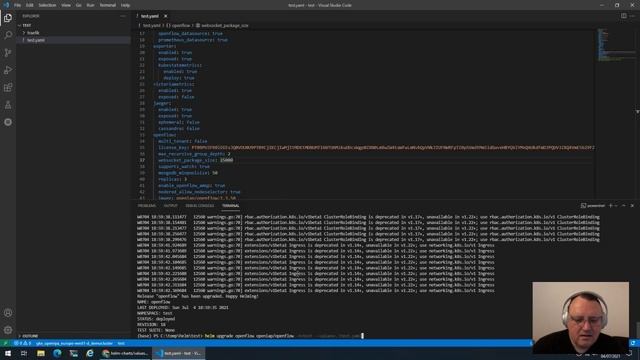
Task: Close the terminal panel
Action: pos(632,206)
